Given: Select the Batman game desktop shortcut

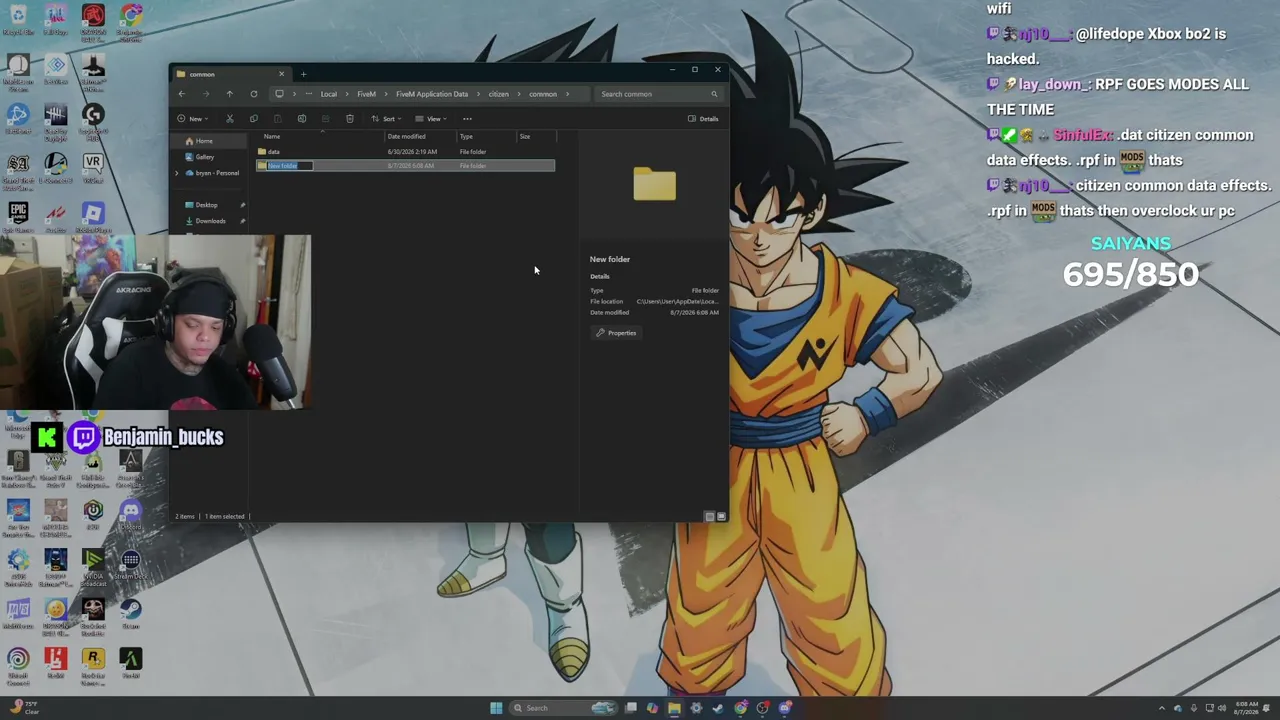Looking at the screenshot, I should pyautogui.click(x=93, y=71).
